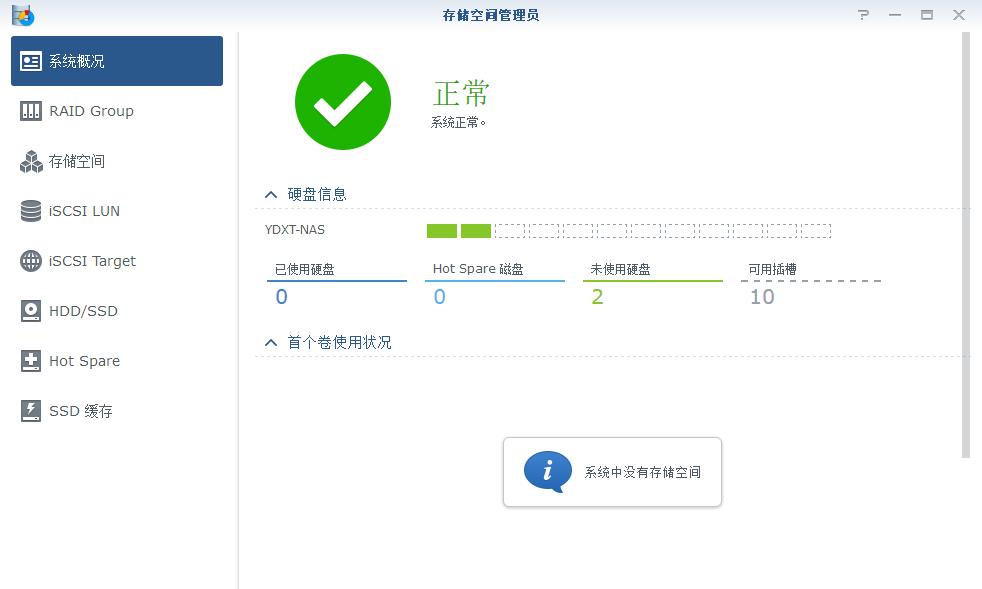
Task: Collapse the 首个卷使用状况 section
Action: (269, 341)
